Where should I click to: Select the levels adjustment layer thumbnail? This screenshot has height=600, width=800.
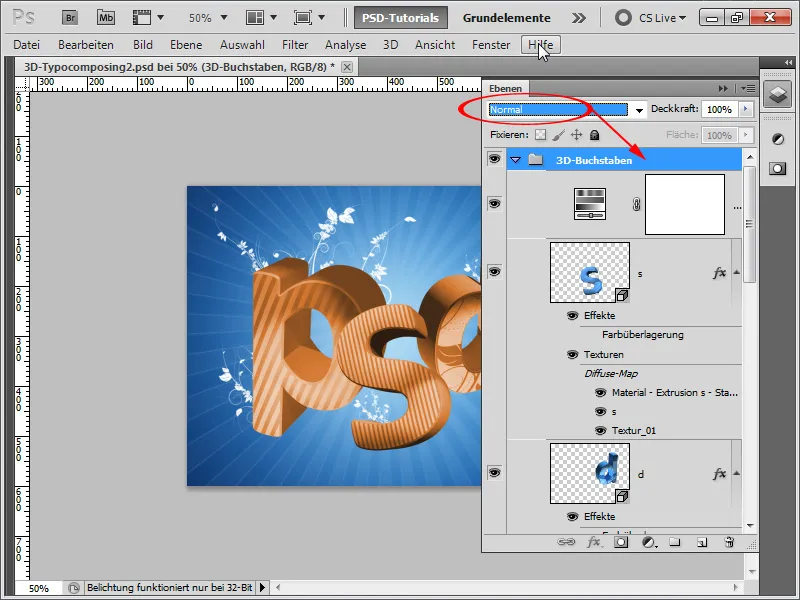(590, 204)
